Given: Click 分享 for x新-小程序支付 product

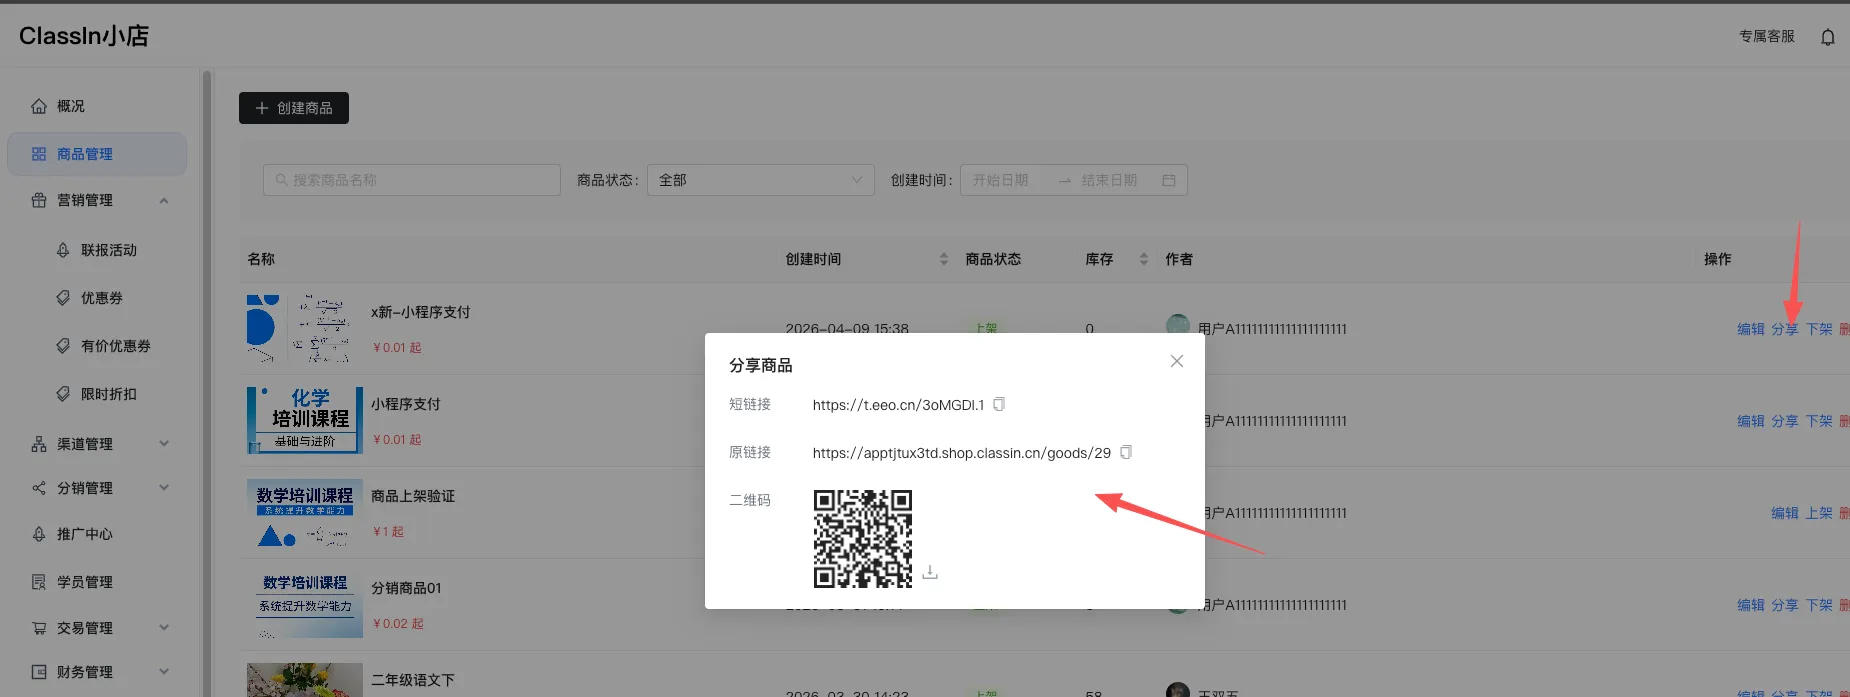Looking at the screenshot, I should coord(1785,329).
